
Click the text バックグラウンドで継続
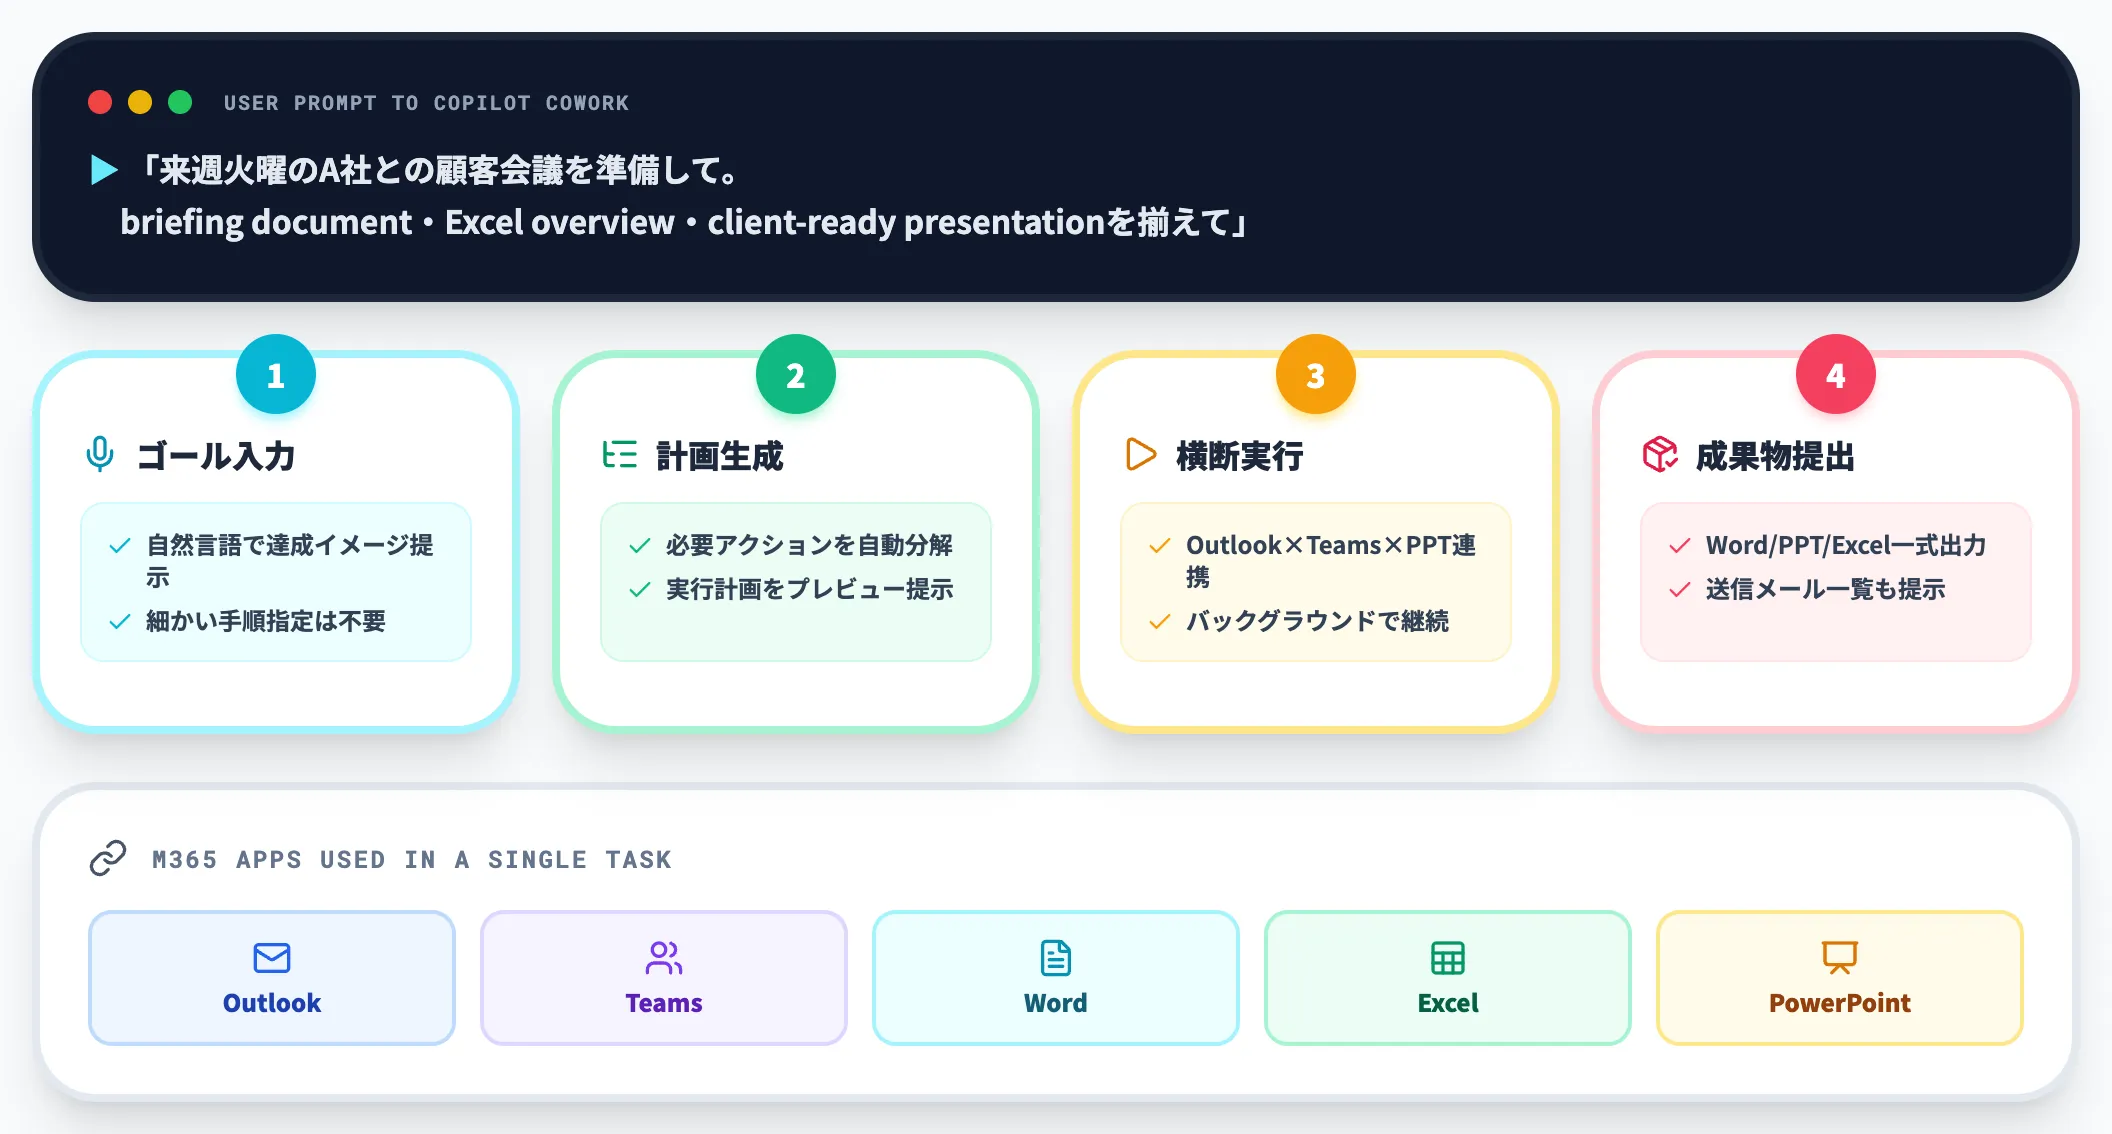tap(1318, 621)
